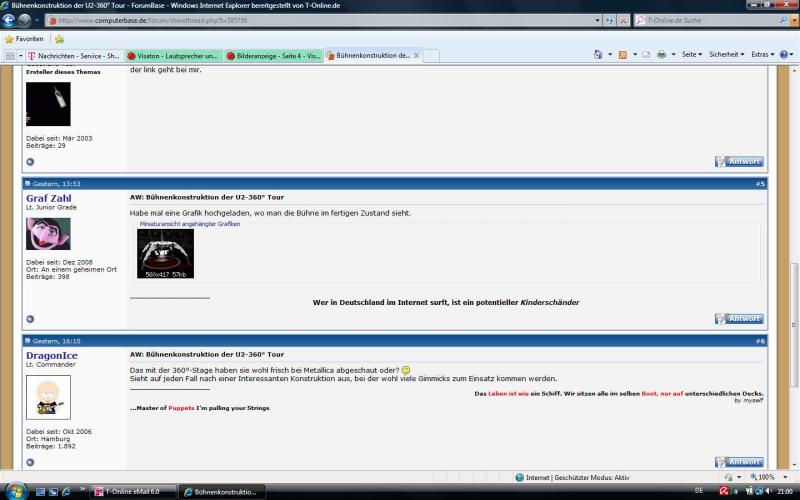Click the vertical page scrollbar thumb

[x=794, y=324]
